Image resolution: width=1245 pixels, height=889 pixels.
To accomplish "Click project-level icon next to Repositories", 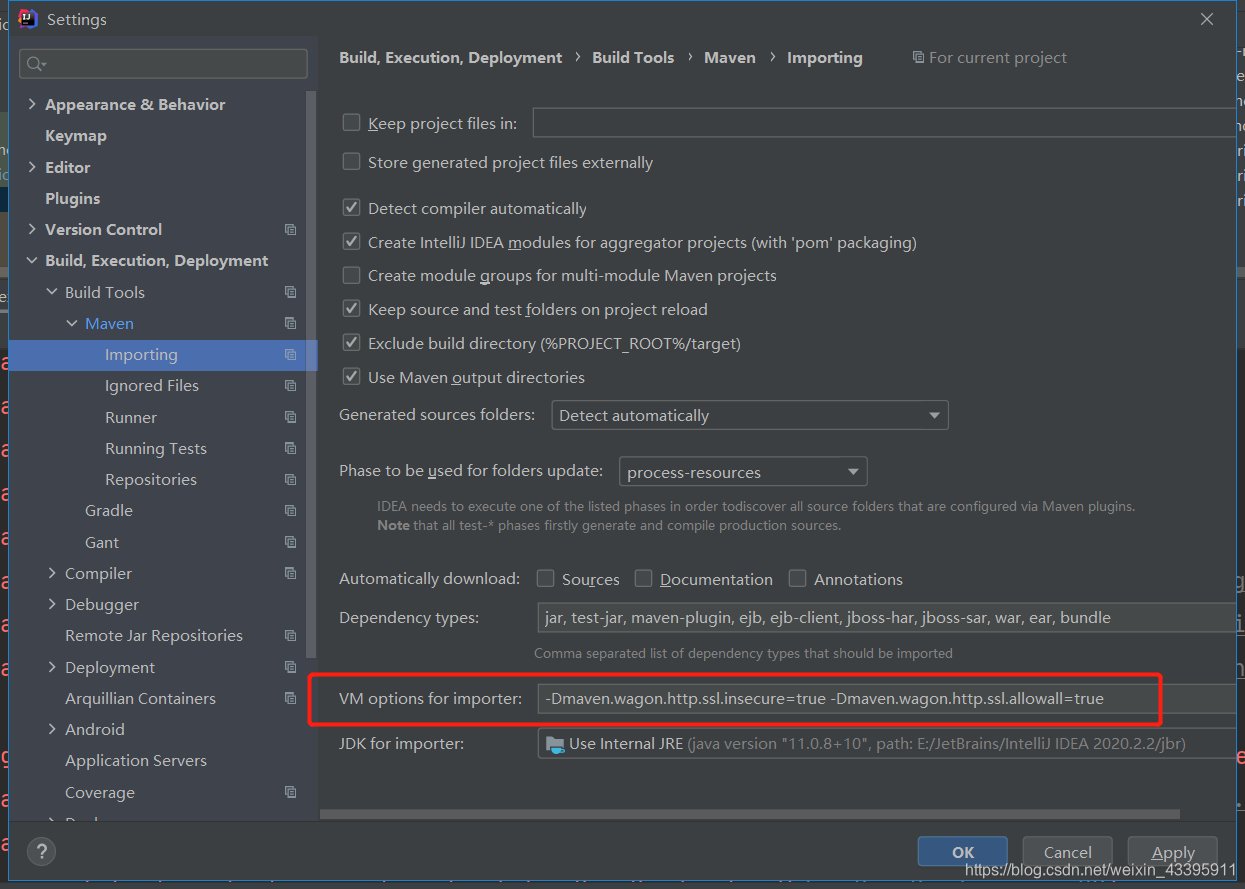I will (x=290, y=479).
